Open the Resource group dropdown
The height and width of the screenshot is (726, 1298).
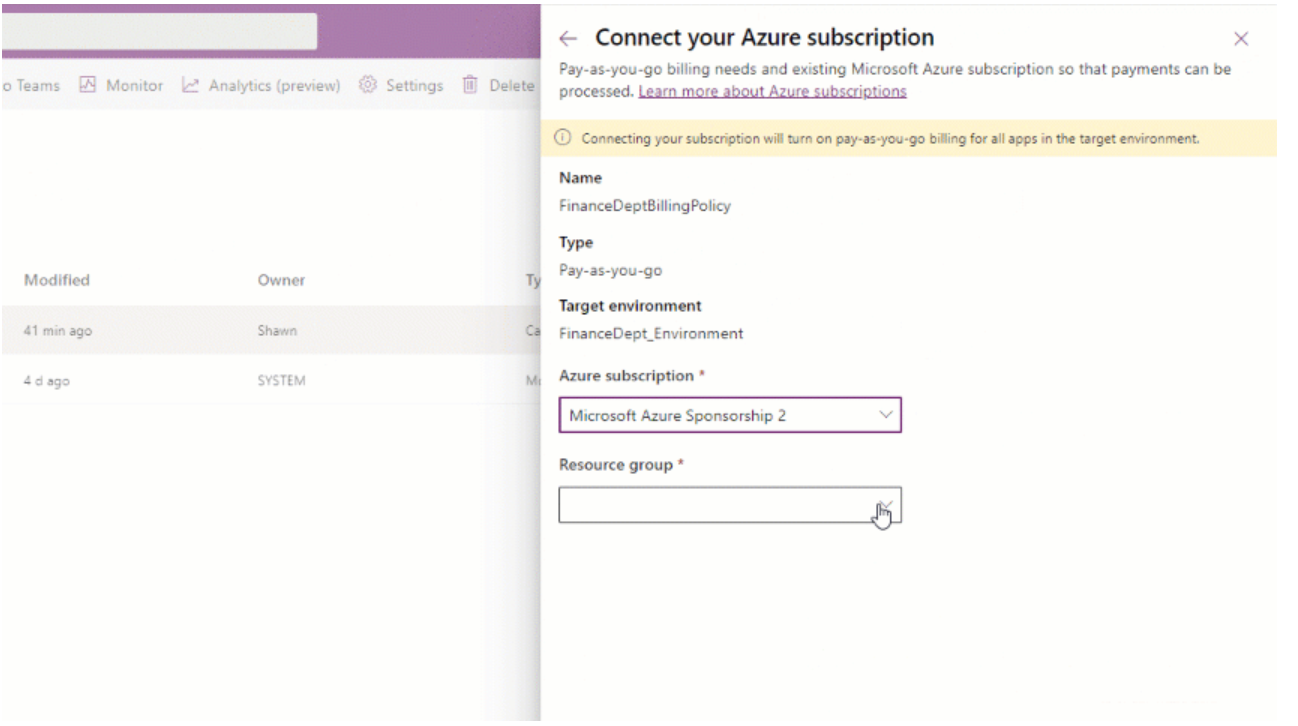730,505
